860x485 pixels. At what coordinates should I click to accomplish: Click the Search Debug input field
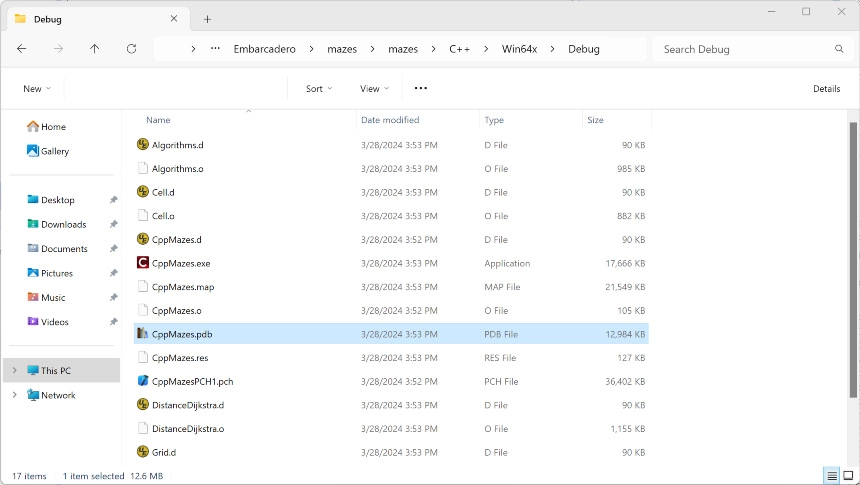pos(745,49)
